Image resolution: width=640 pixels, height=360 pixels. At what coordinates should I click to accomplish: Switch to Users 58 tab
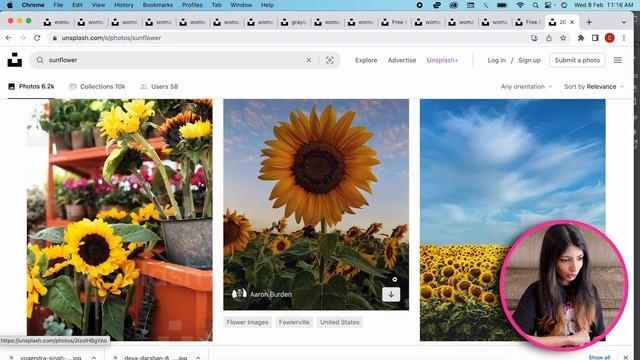(x=159, y=87)
